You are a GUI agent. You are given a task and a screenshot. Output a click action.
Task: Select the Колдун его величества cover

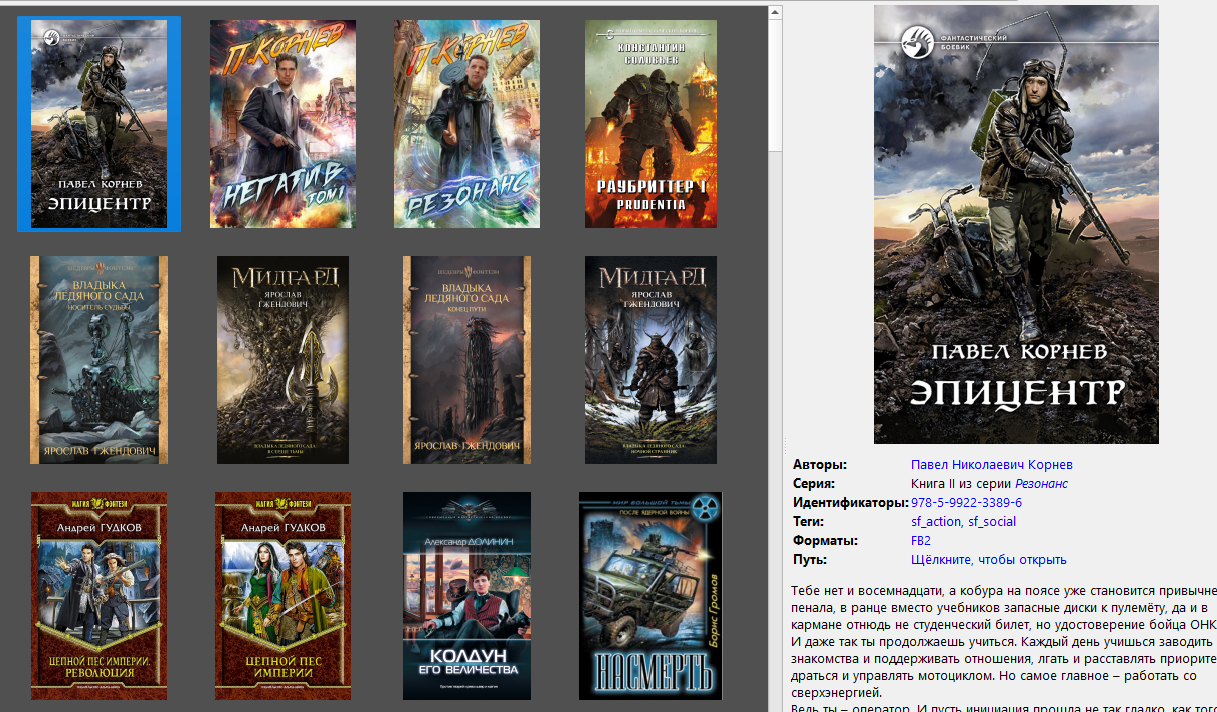coord(467,596)
